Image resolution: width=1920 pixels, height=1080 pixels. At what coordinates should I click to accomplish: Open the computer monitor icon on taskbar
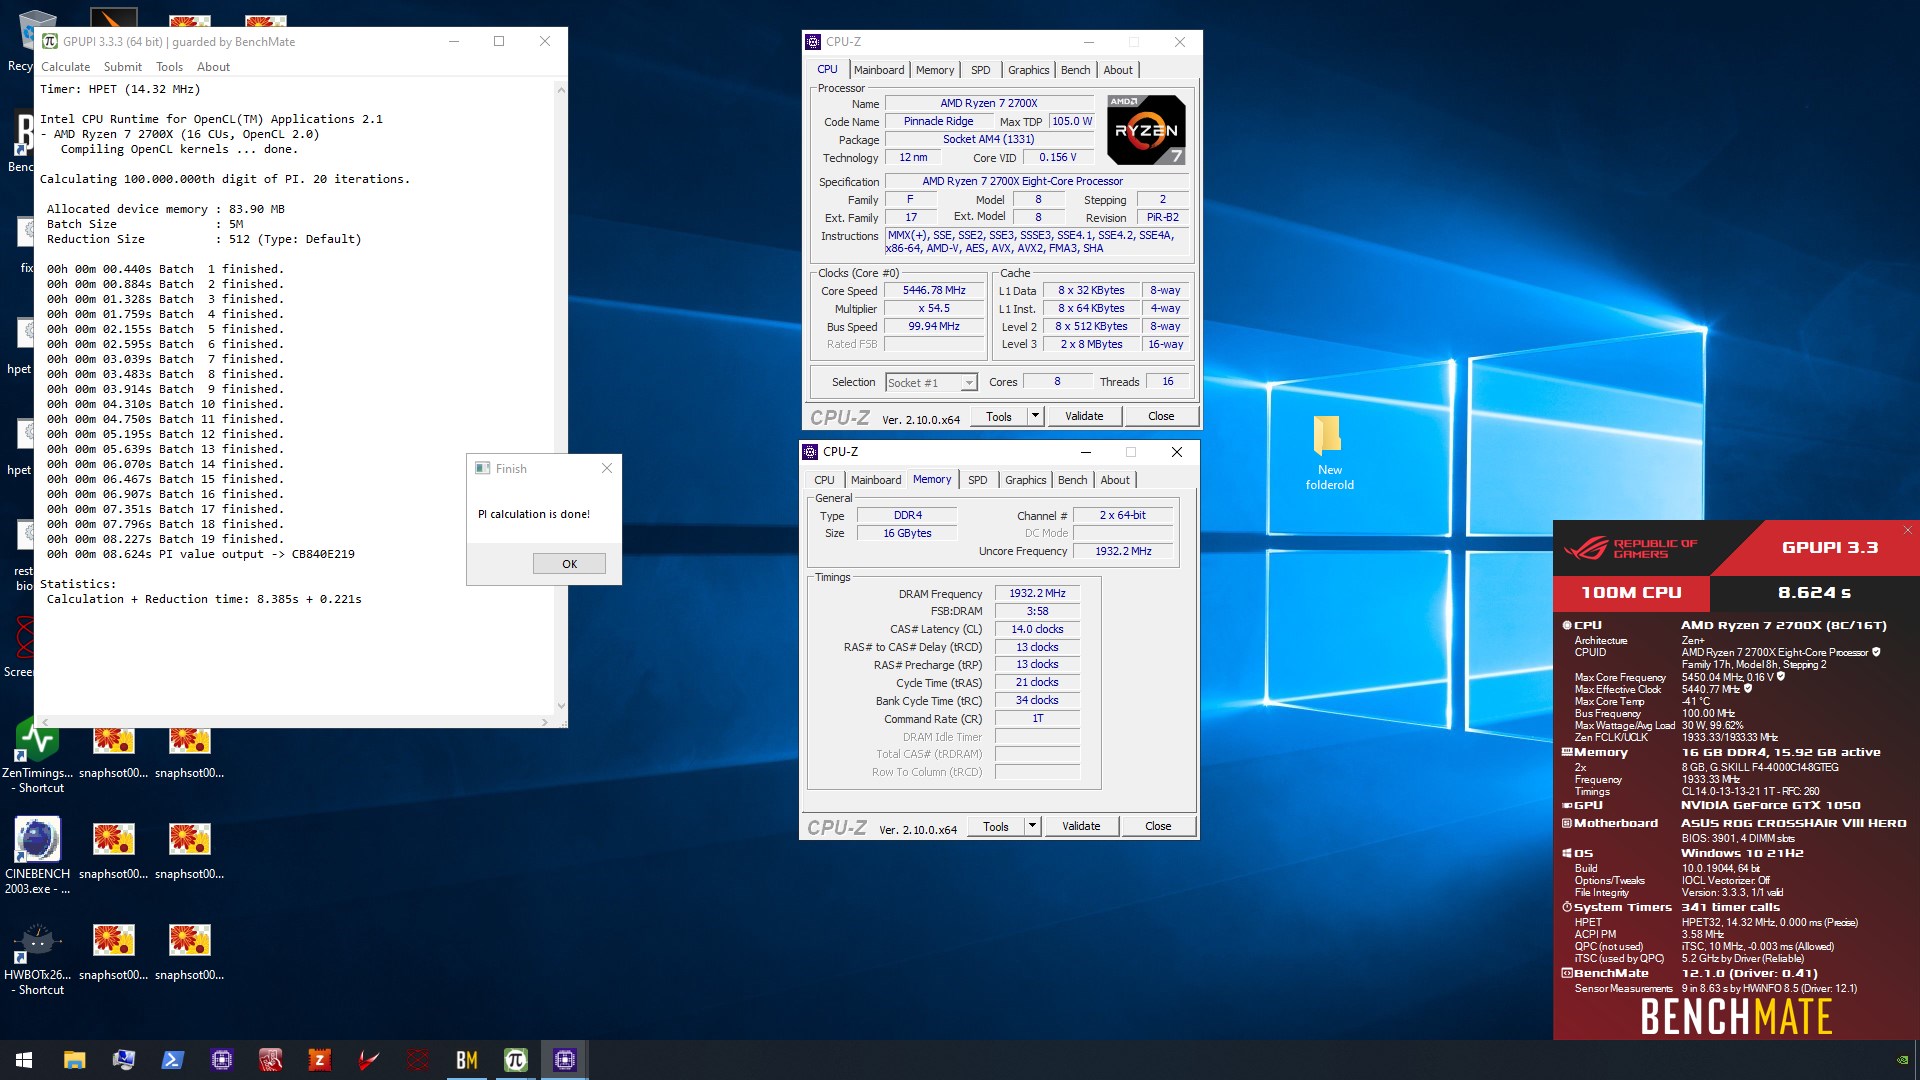[123, 1060]
